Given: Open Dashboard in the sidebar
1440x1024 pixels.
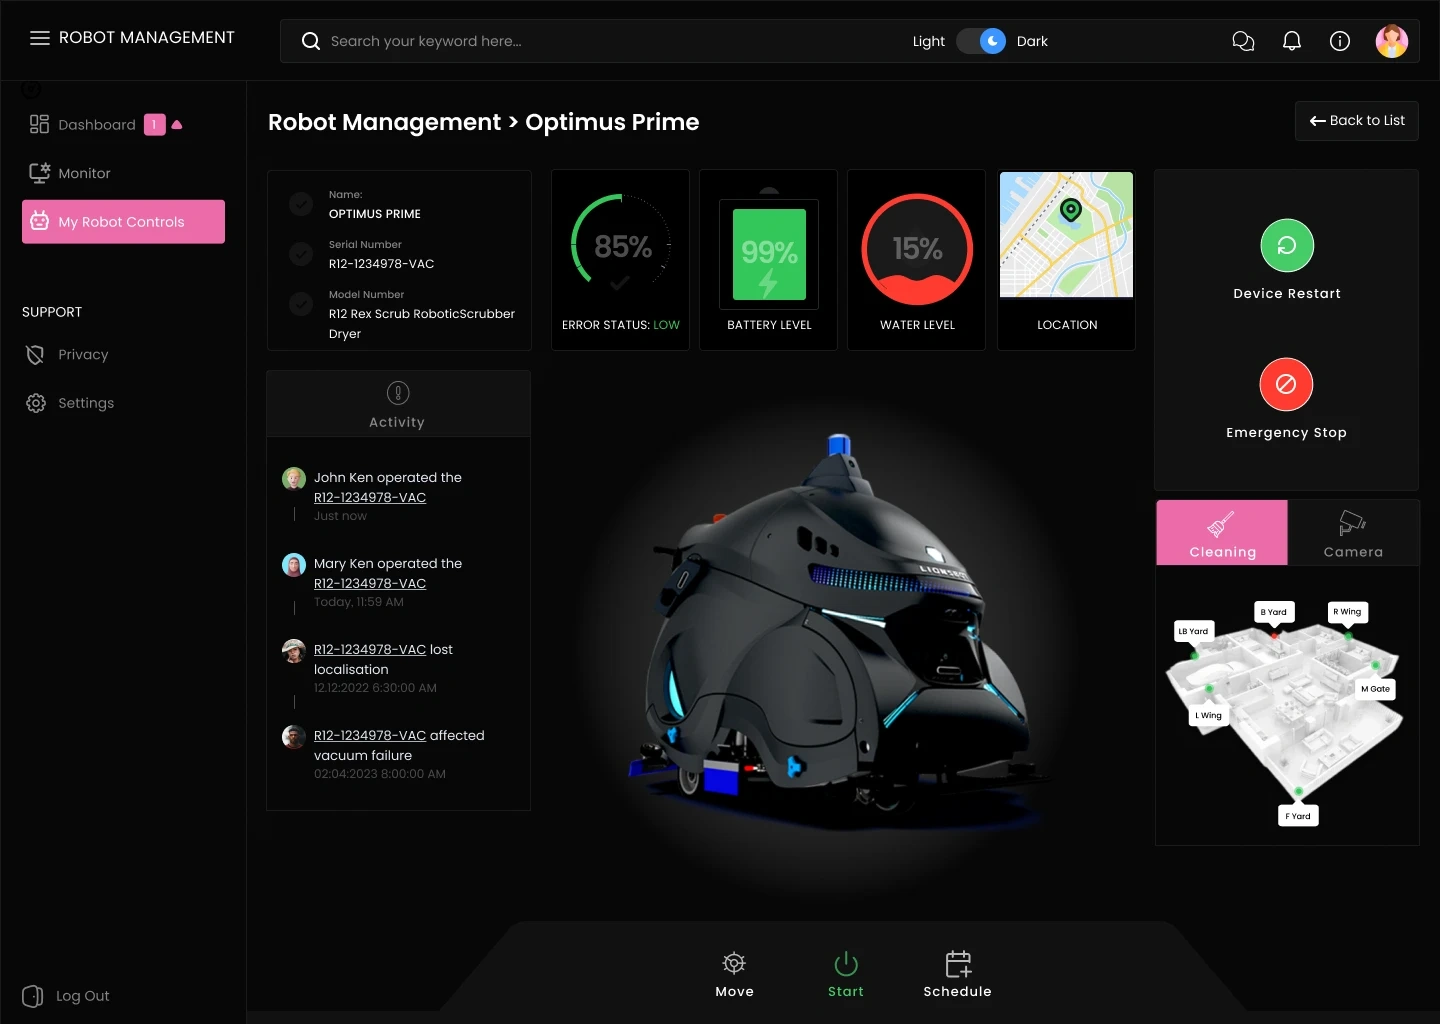Looking at the screenshot, I should (x=97, y=125).
